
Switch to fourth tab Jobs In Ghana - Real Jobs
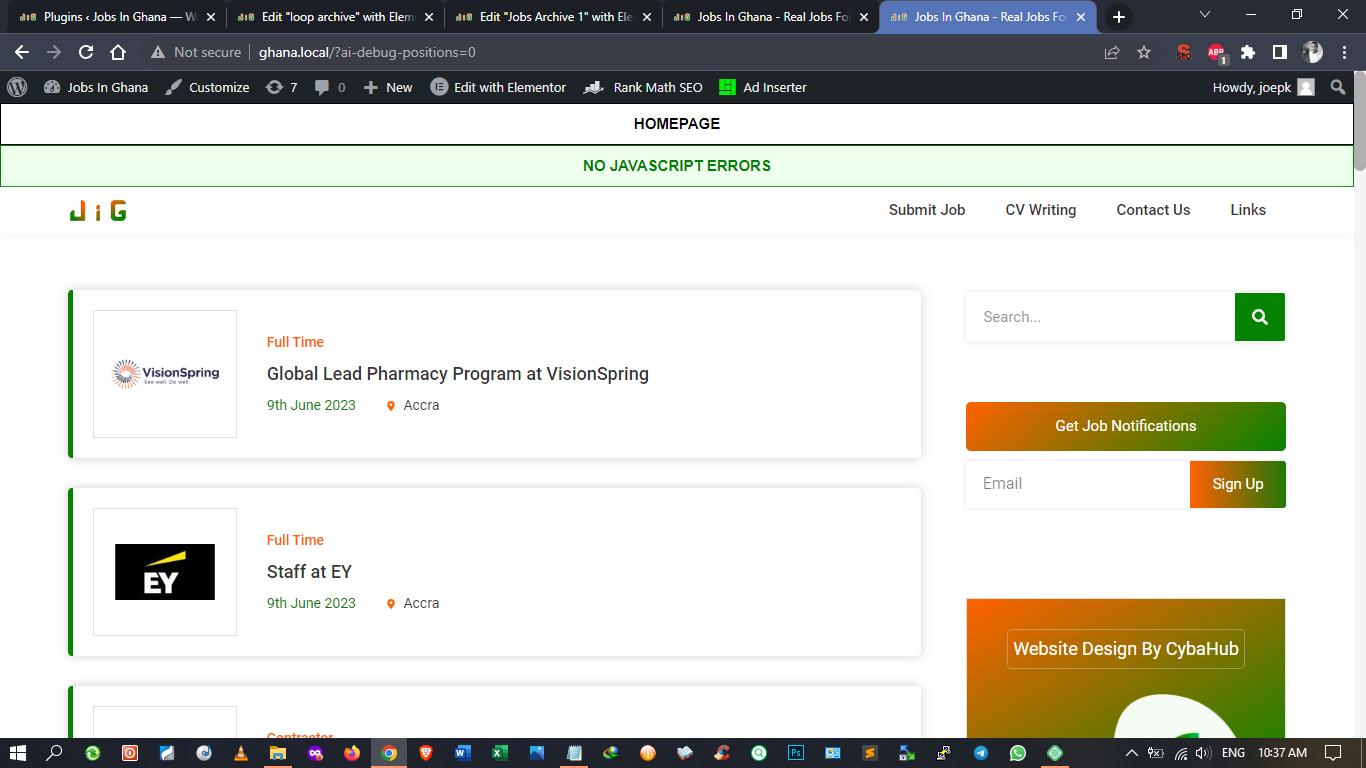point(771,17)
